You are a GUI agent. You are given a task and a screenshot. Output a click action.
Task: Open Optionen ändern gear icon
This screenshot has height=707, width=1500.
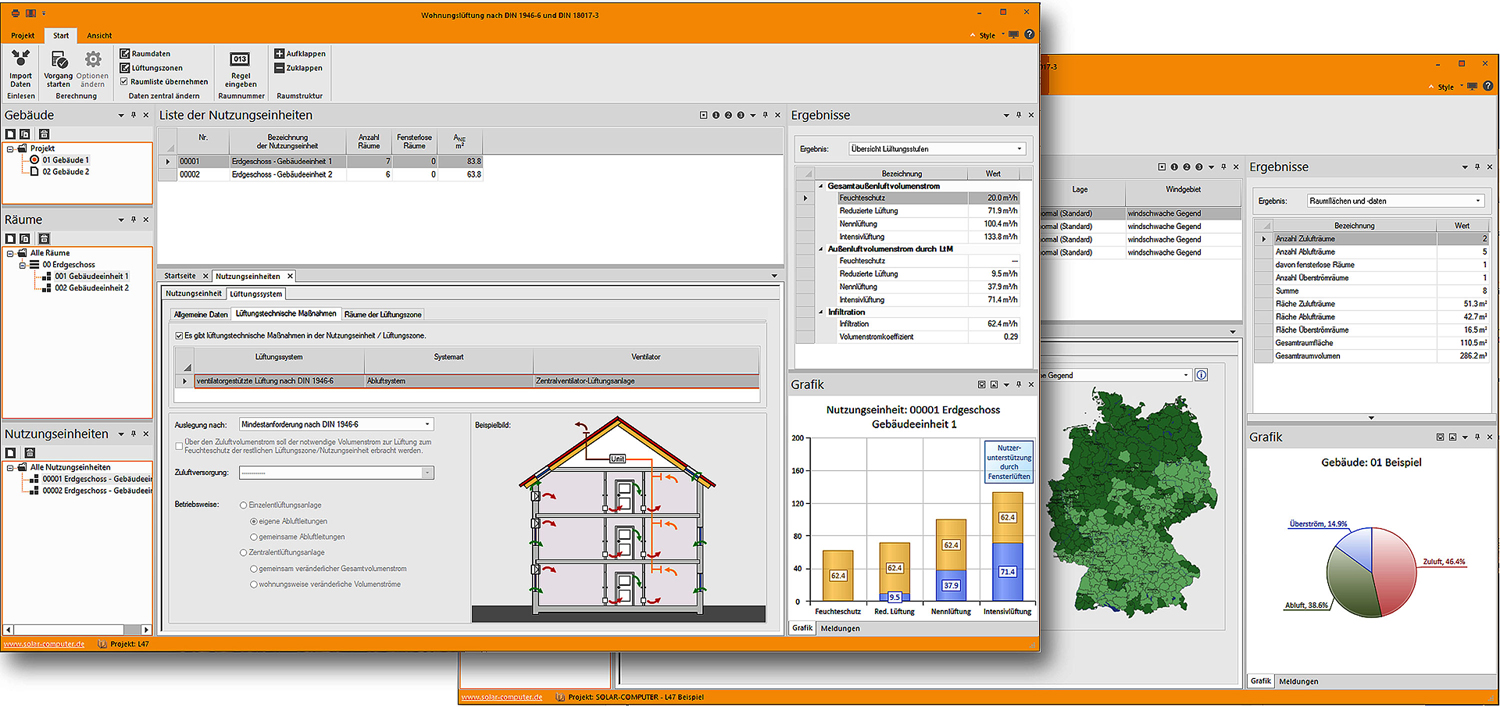click(93, 60)
